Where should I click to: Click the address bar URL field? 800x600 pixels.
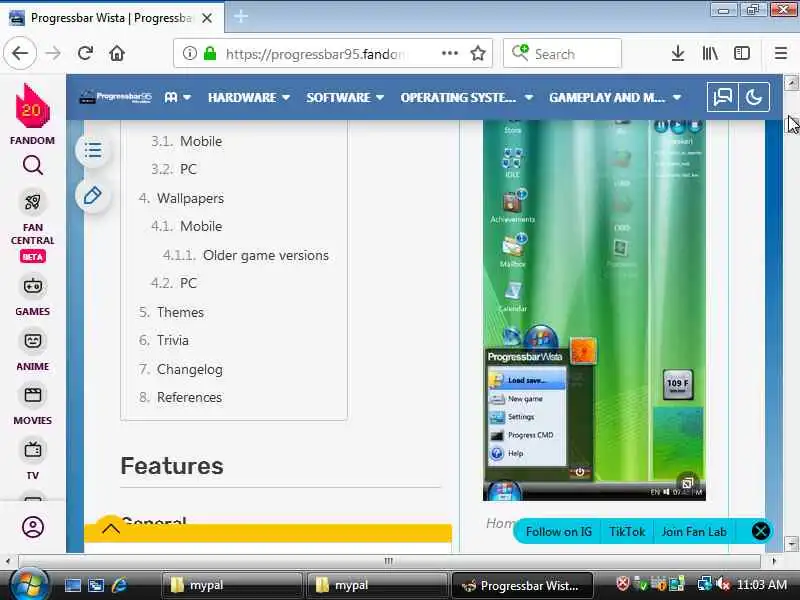pyautogui.click(x=333, y=53)
